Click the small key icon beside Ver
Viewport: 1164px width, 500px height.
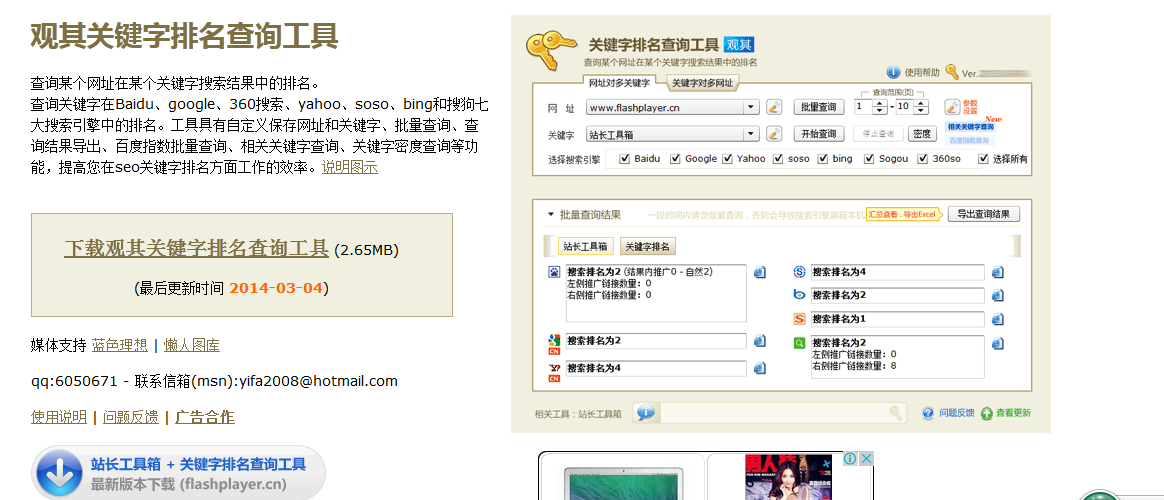952,72
